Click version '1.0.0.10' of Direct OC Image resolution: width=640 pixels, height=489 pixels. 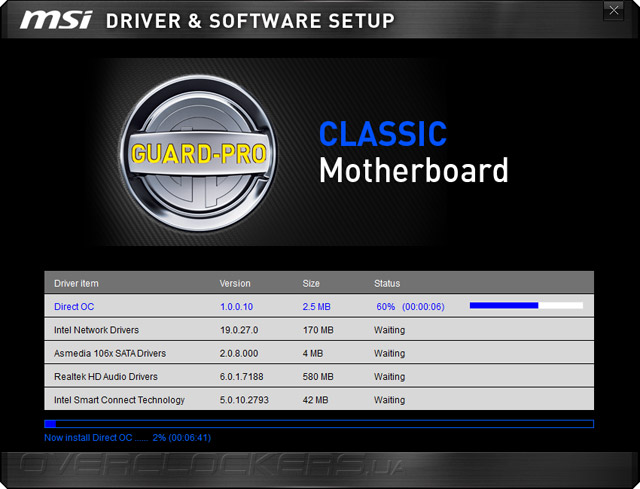pos(237,307)
